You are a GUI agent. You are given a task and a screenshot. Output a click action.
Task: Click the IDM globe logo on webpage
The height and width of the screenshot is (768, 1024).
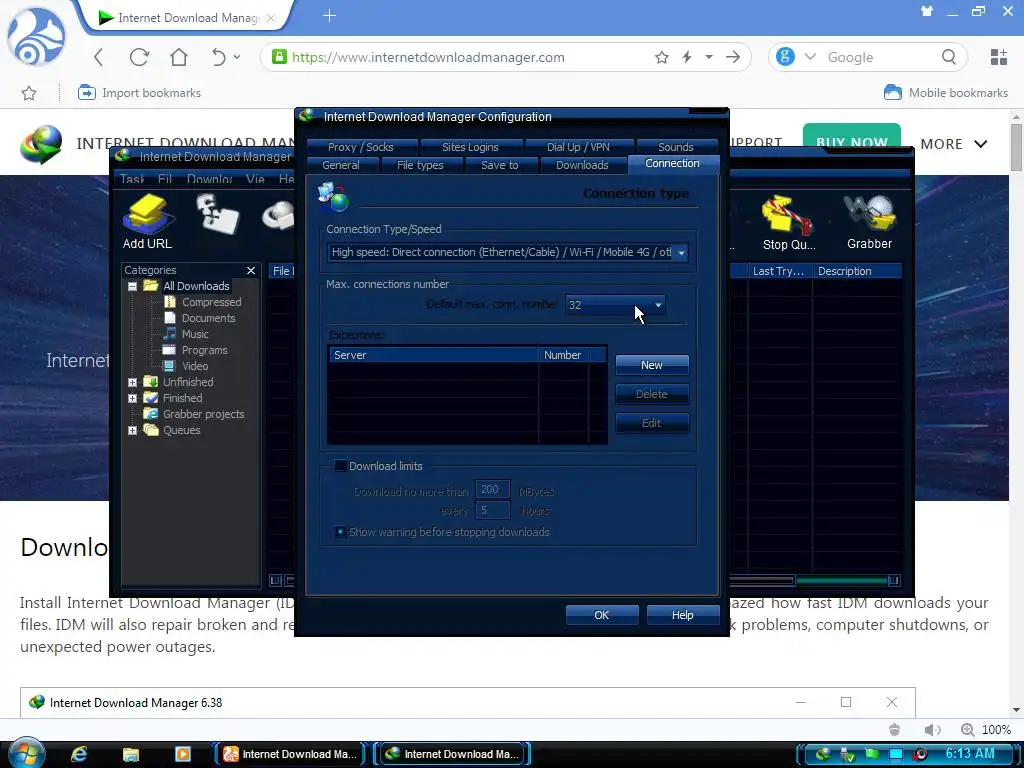point(40,144)
